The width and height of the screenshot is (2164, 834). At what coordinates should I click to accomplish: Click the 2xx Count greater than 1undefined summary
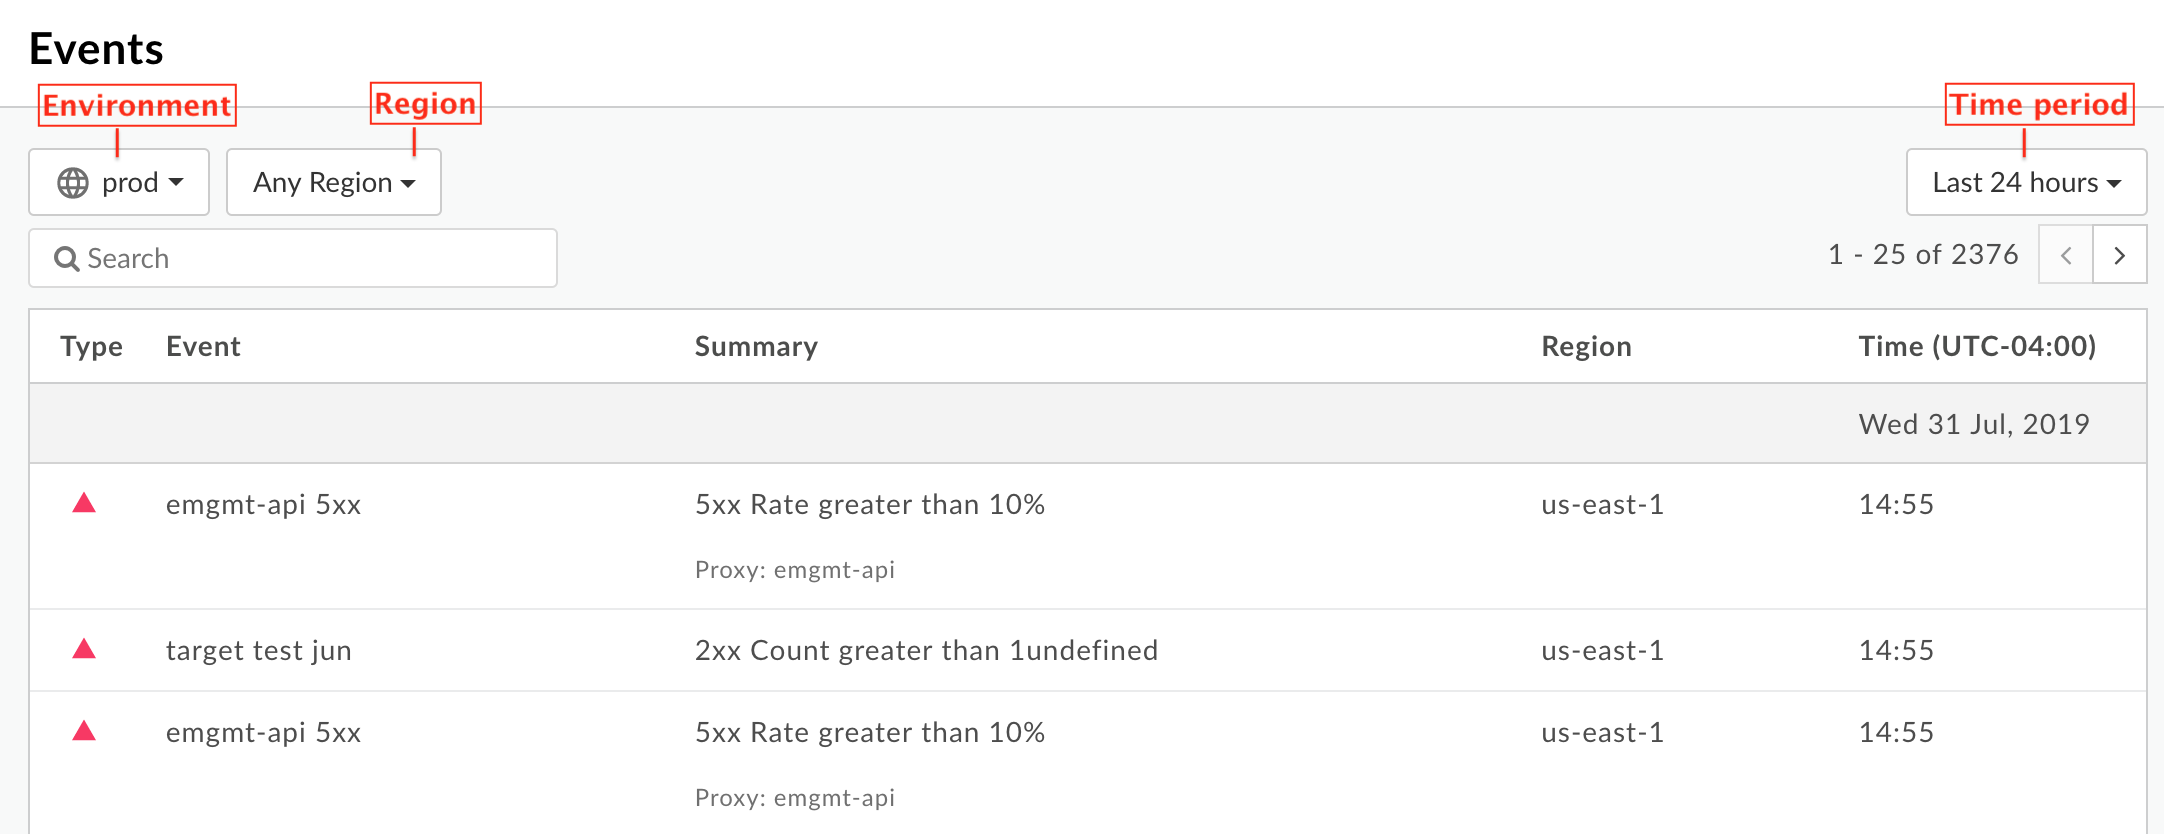[927, 650]
